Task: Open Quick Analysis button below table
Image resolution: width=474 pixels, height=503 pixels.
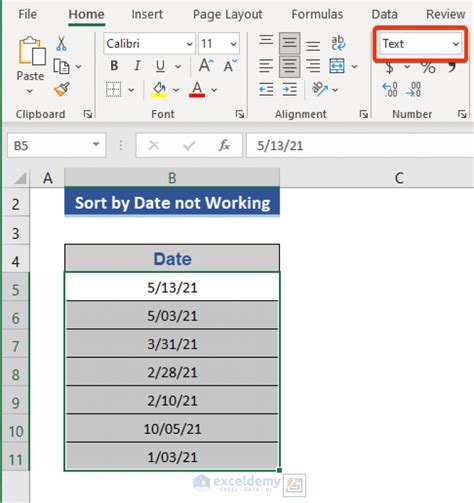Action: pyautogui.click(x=294, y=485)
